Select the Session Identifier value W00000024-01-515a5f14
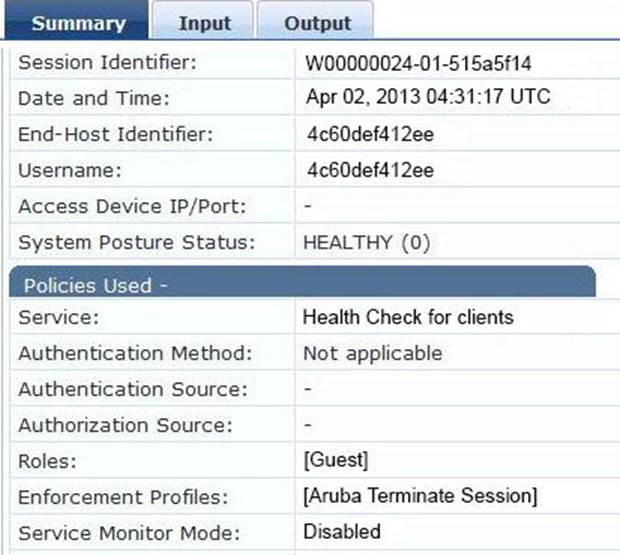620x555 pixels. tap(418, 64)
